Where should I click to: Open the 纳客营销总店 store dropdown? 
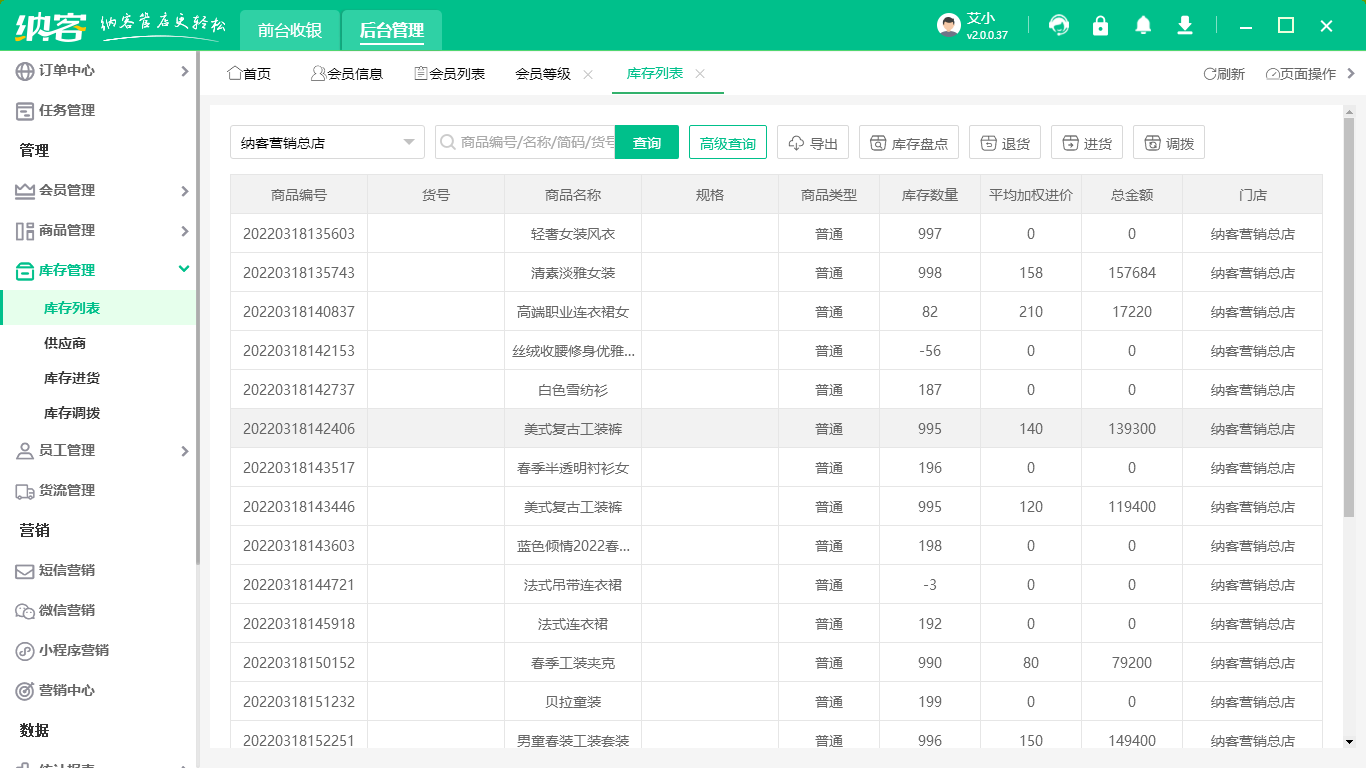pyautogui.click(x=327, y=142)
